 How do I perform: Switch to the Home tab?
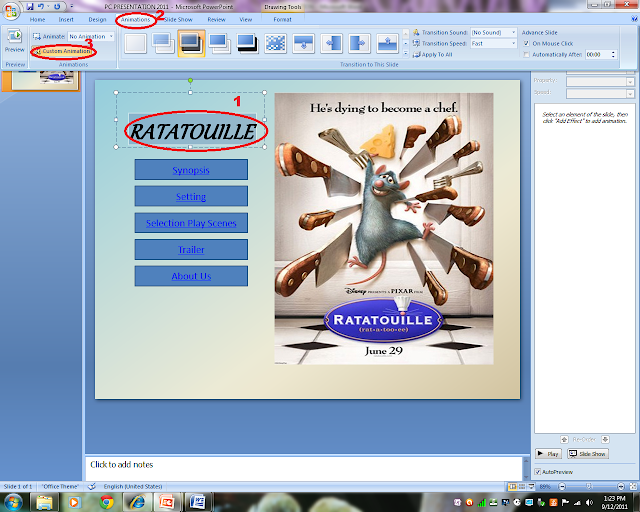[x=37, y=19]
